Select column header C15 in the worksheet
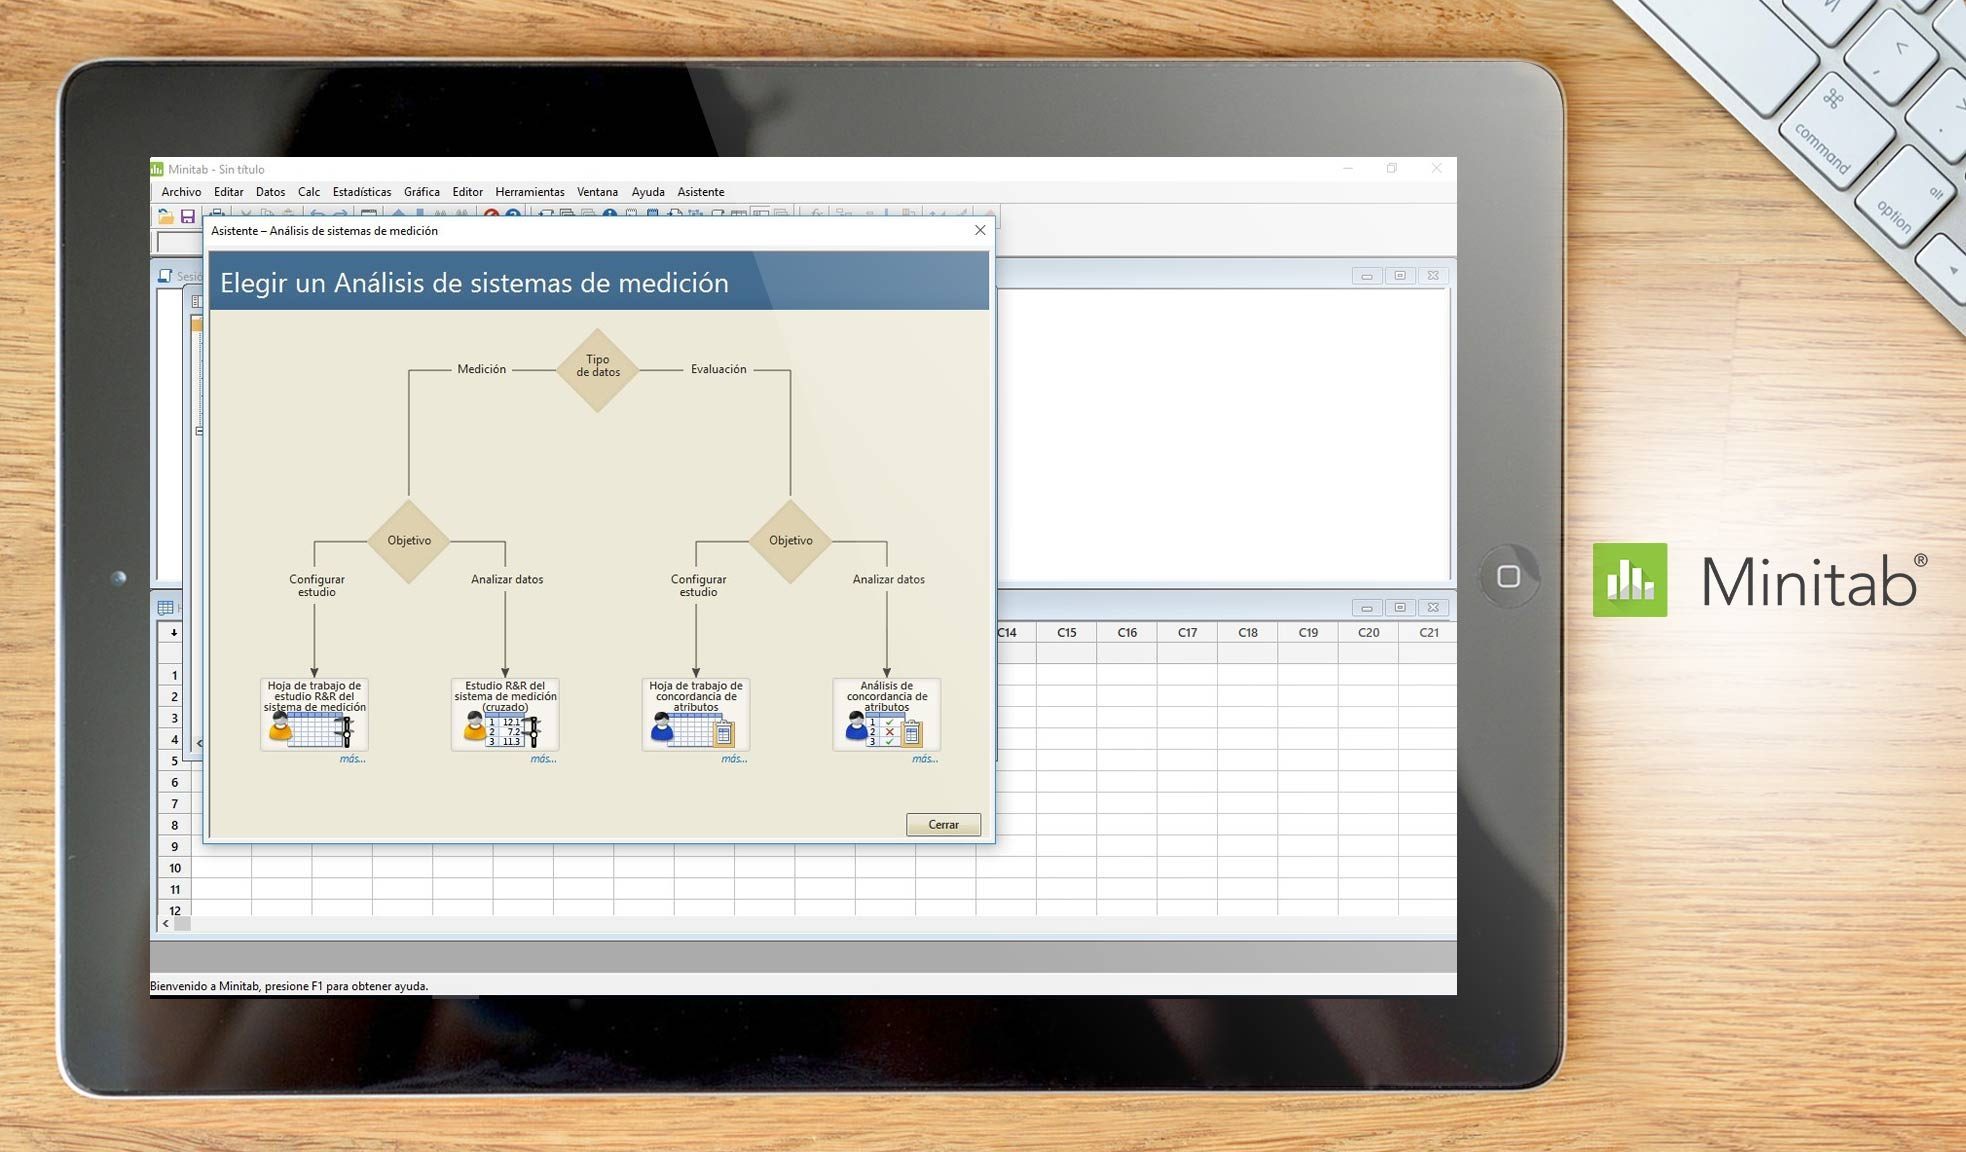Image resolution: width=1966 pixels, height=1152 pixels. [1066, 632]
